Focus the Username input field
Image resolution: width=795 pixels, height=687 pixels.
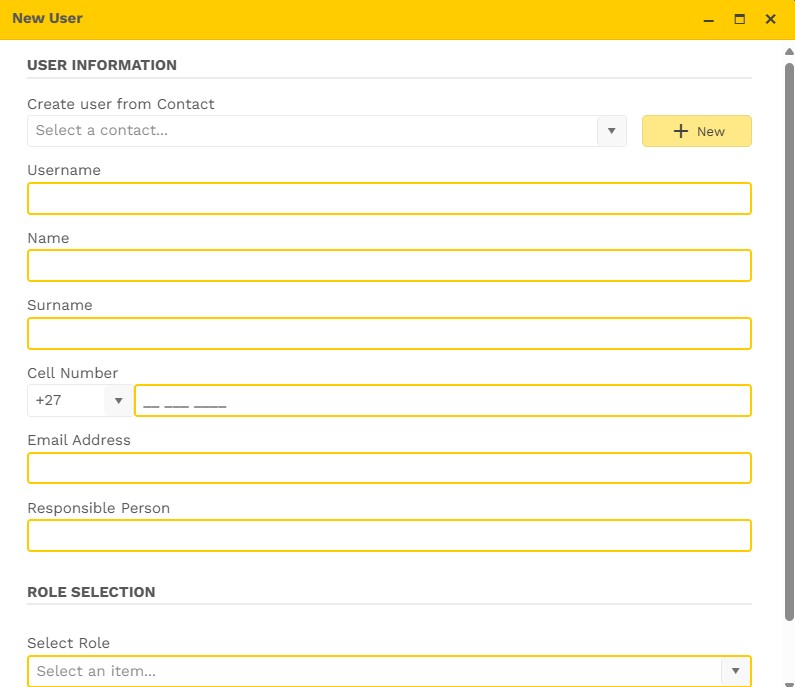pyautogui.click(x=389, y=198)
